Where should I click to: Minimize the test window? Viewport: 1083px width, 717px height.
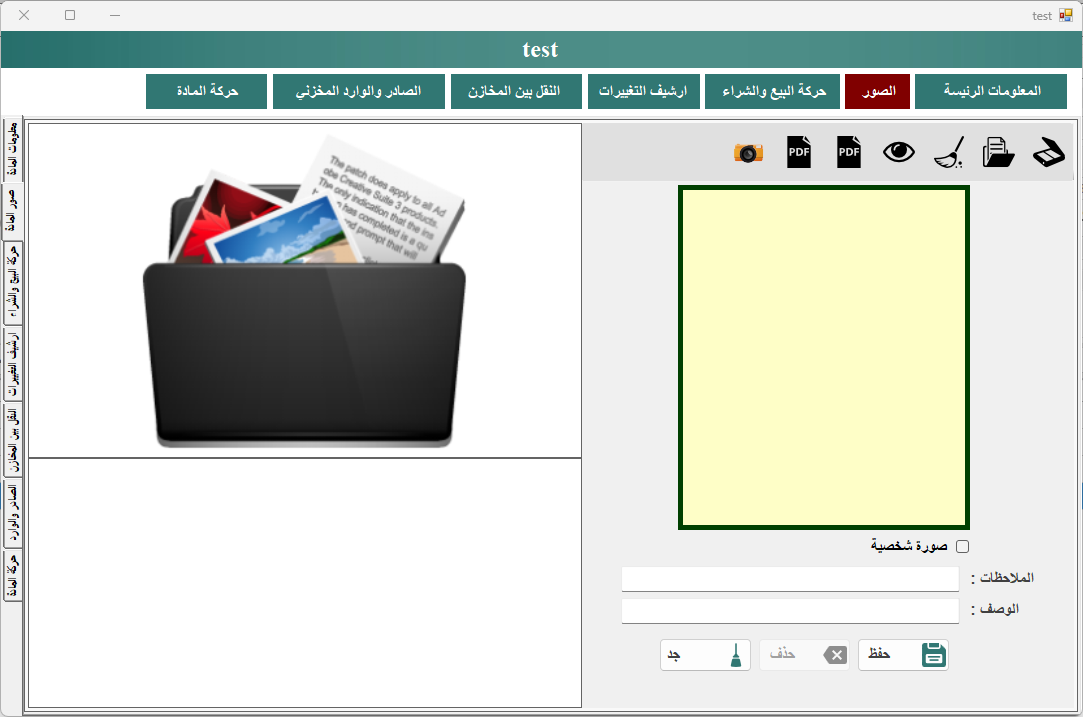click(115, 15)
